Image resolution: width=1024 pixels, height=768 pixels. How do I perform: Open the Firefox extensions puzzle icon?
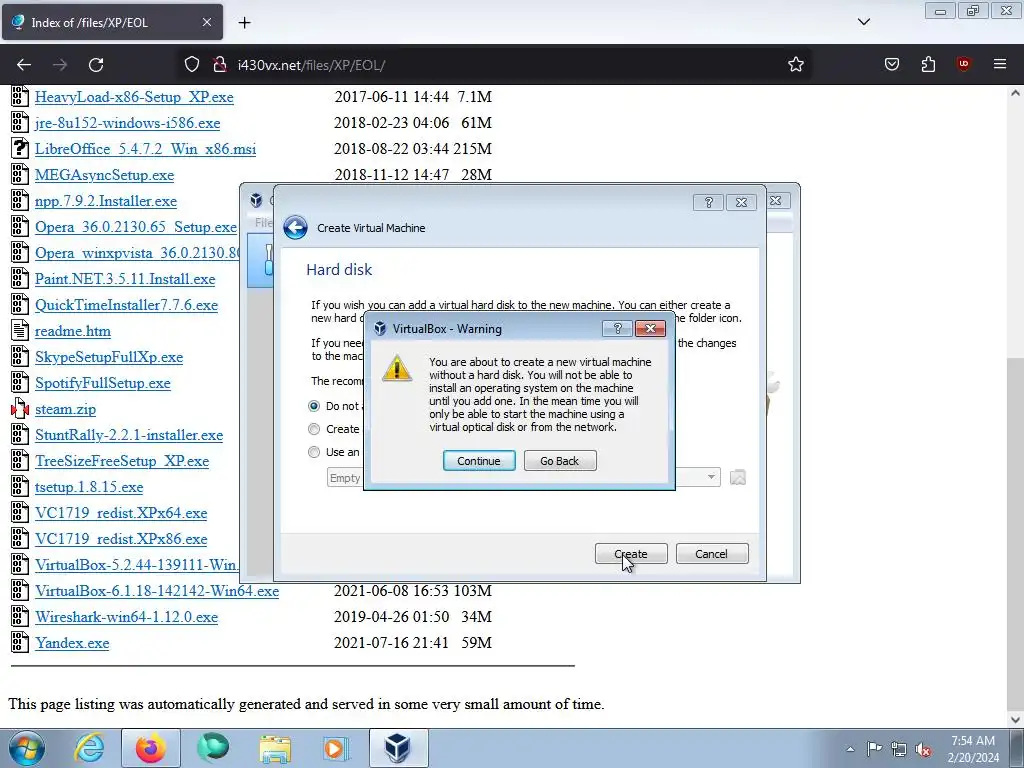928,64
